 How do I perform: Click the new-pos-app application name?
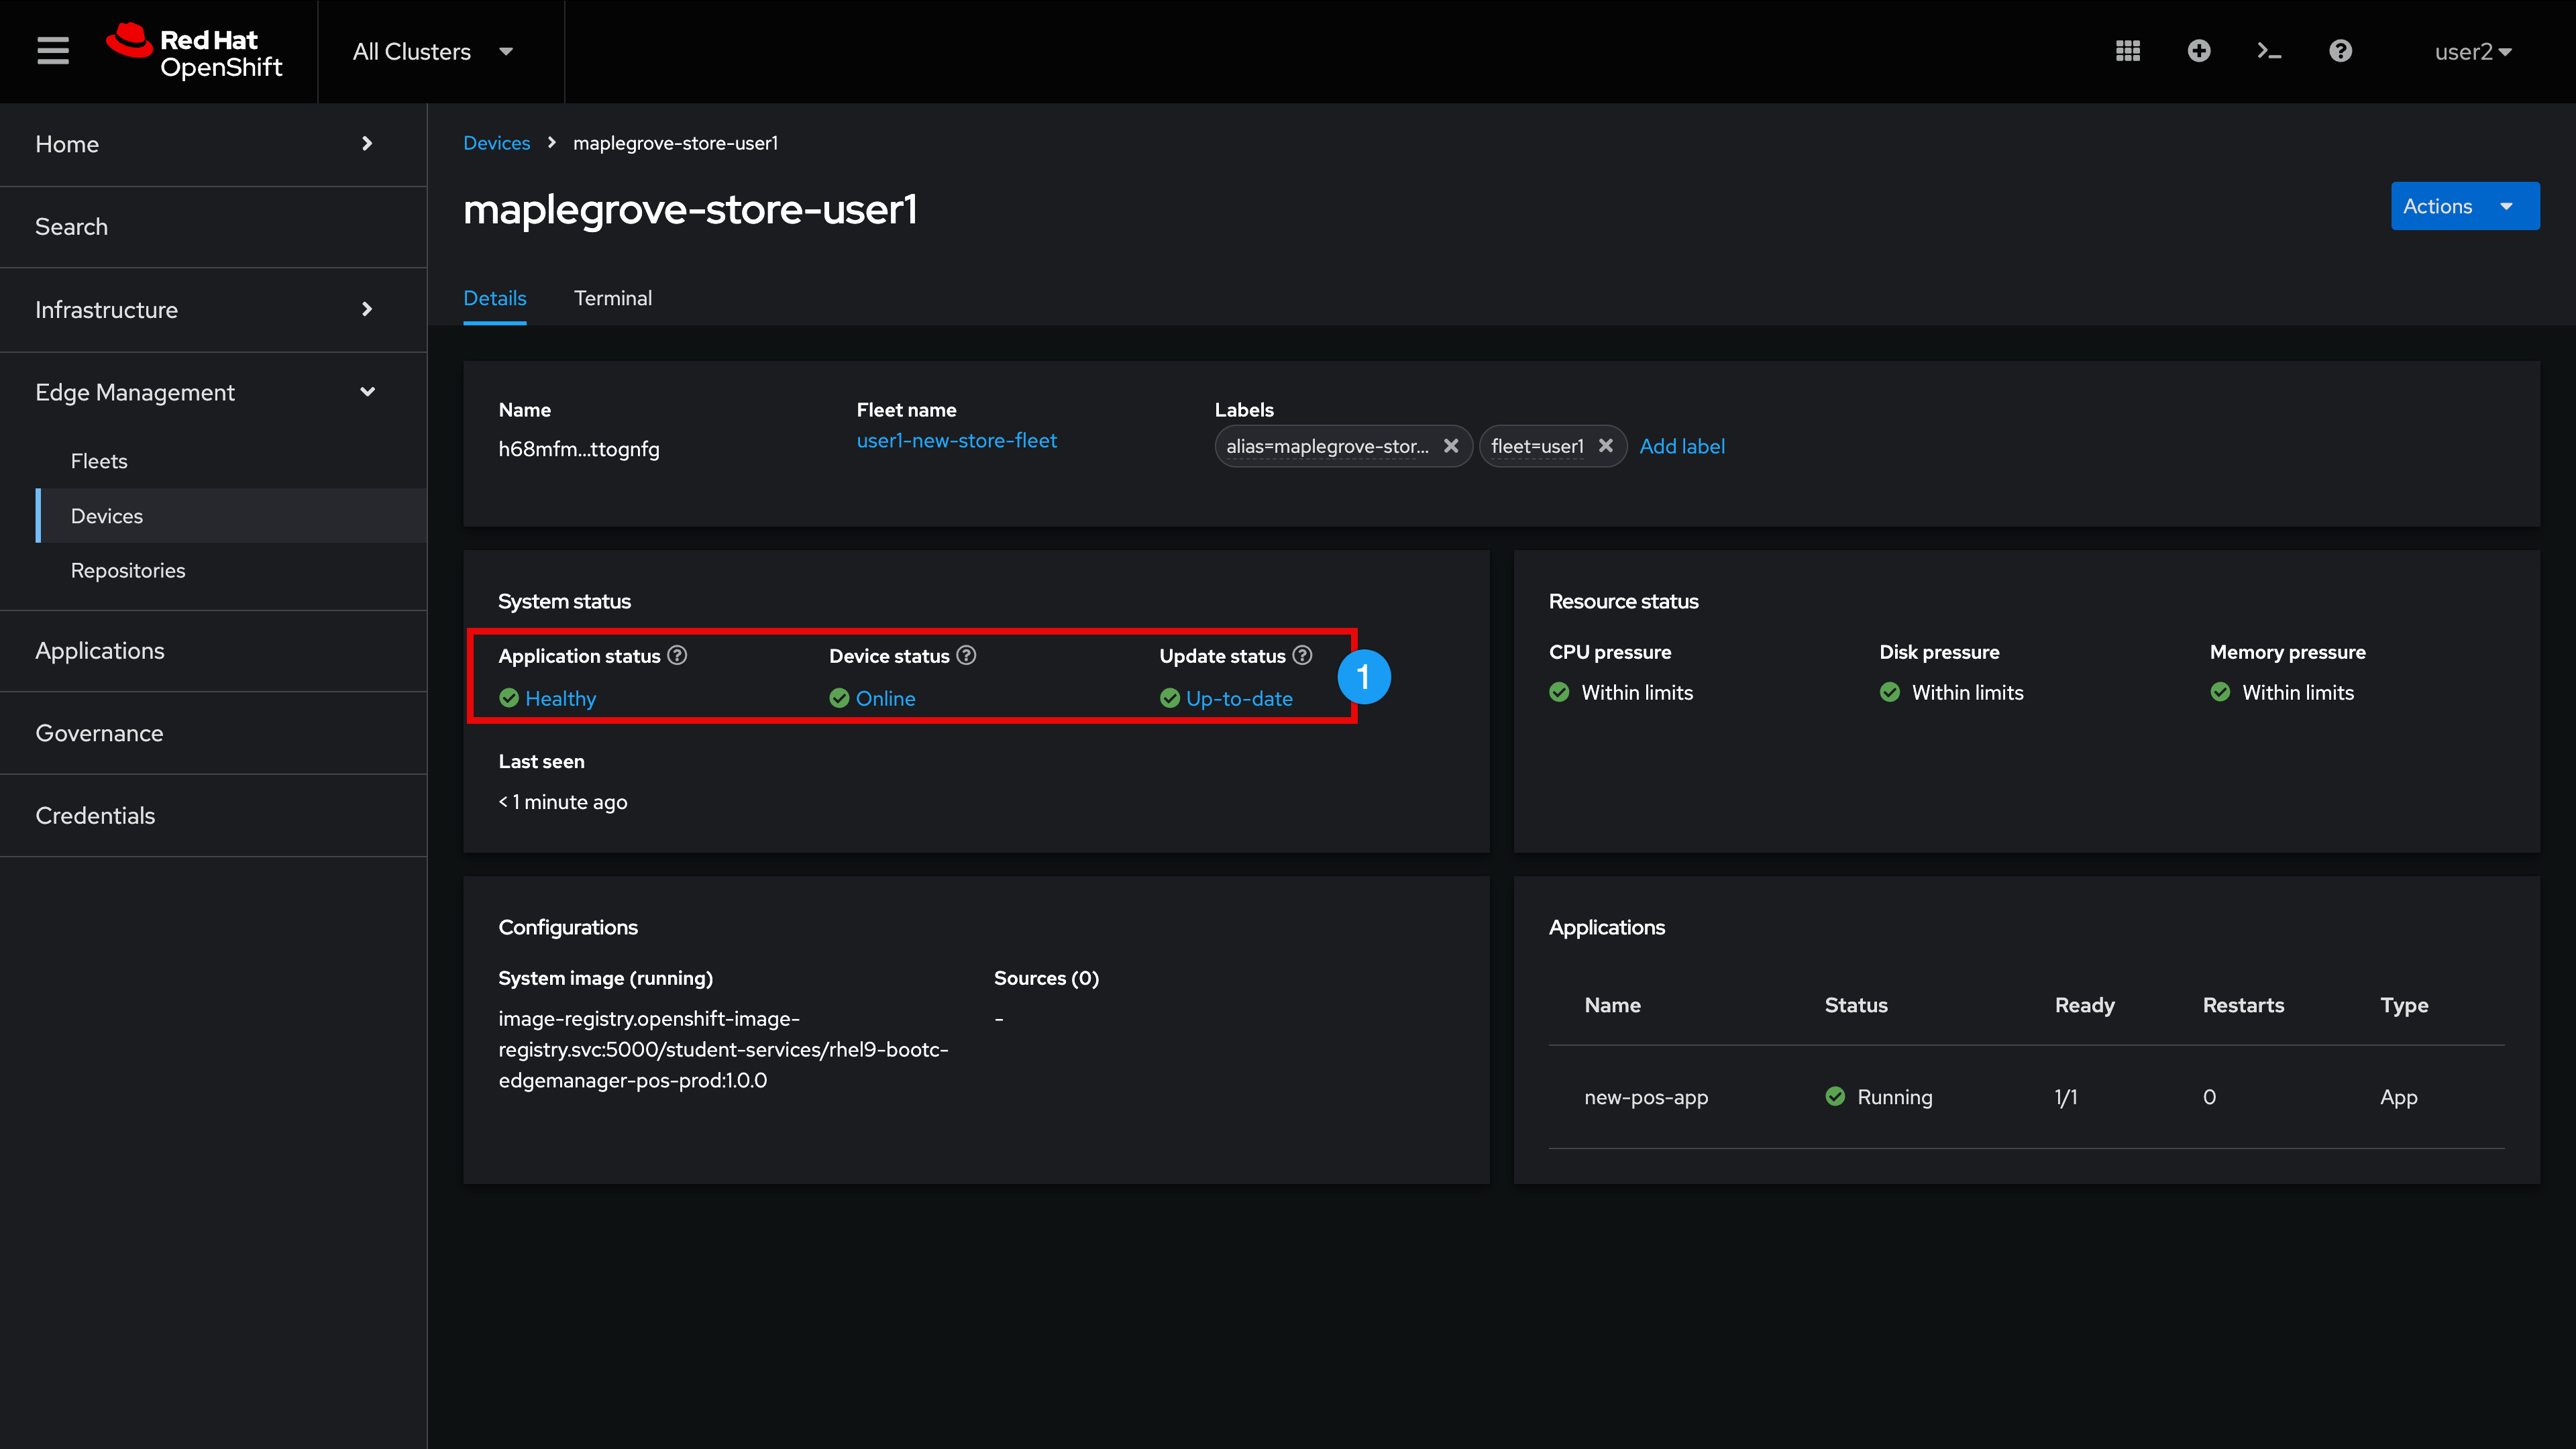(x=1645, y=1097)
